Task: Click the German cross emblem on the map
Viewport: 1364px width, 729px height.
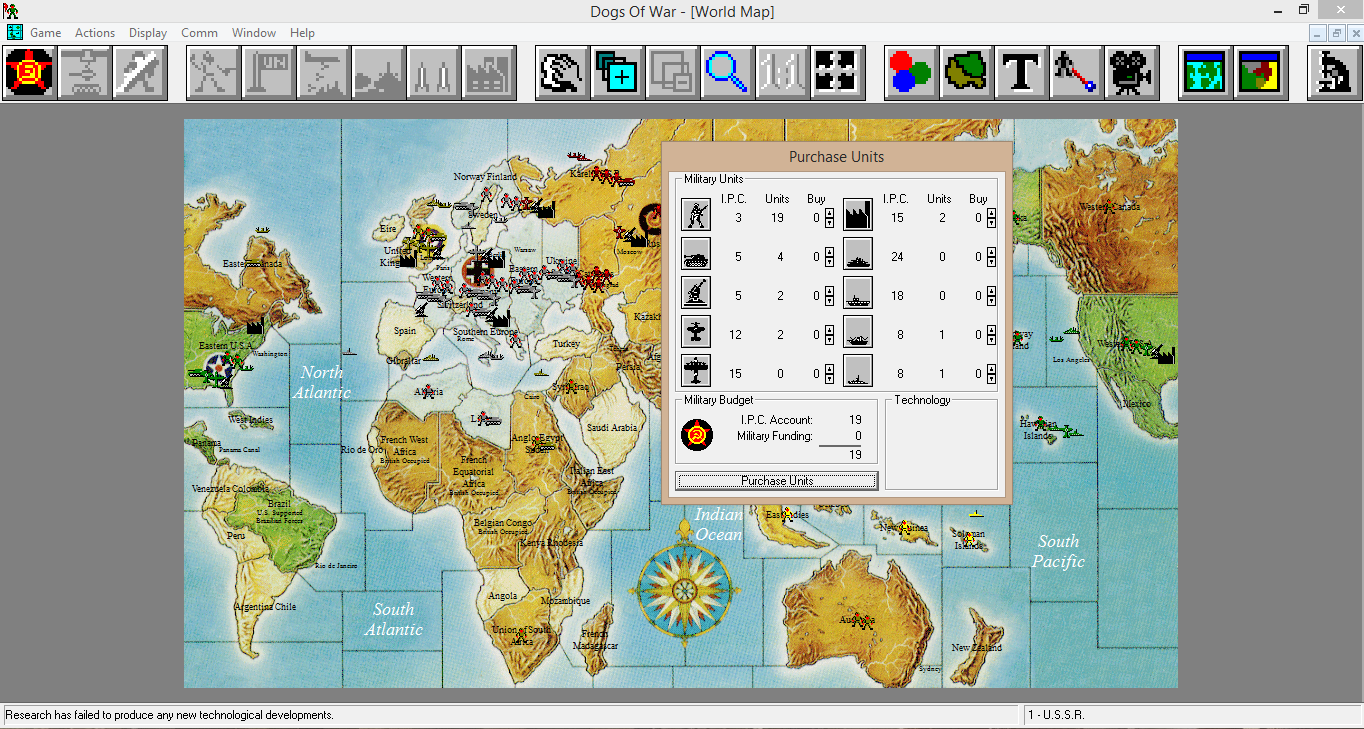Action: 480,270
